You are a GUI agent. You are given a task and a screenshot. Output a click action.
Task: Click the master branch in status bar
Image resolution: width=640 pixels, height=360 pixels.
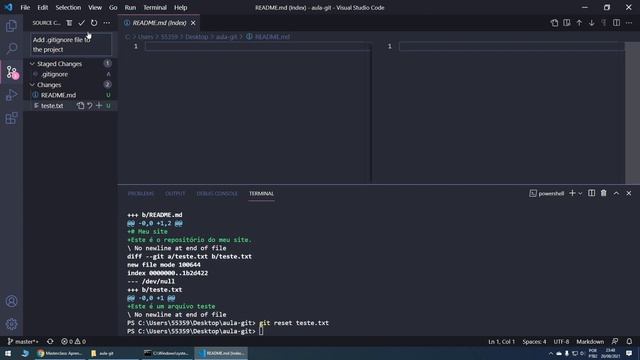[x=23, y=341]
